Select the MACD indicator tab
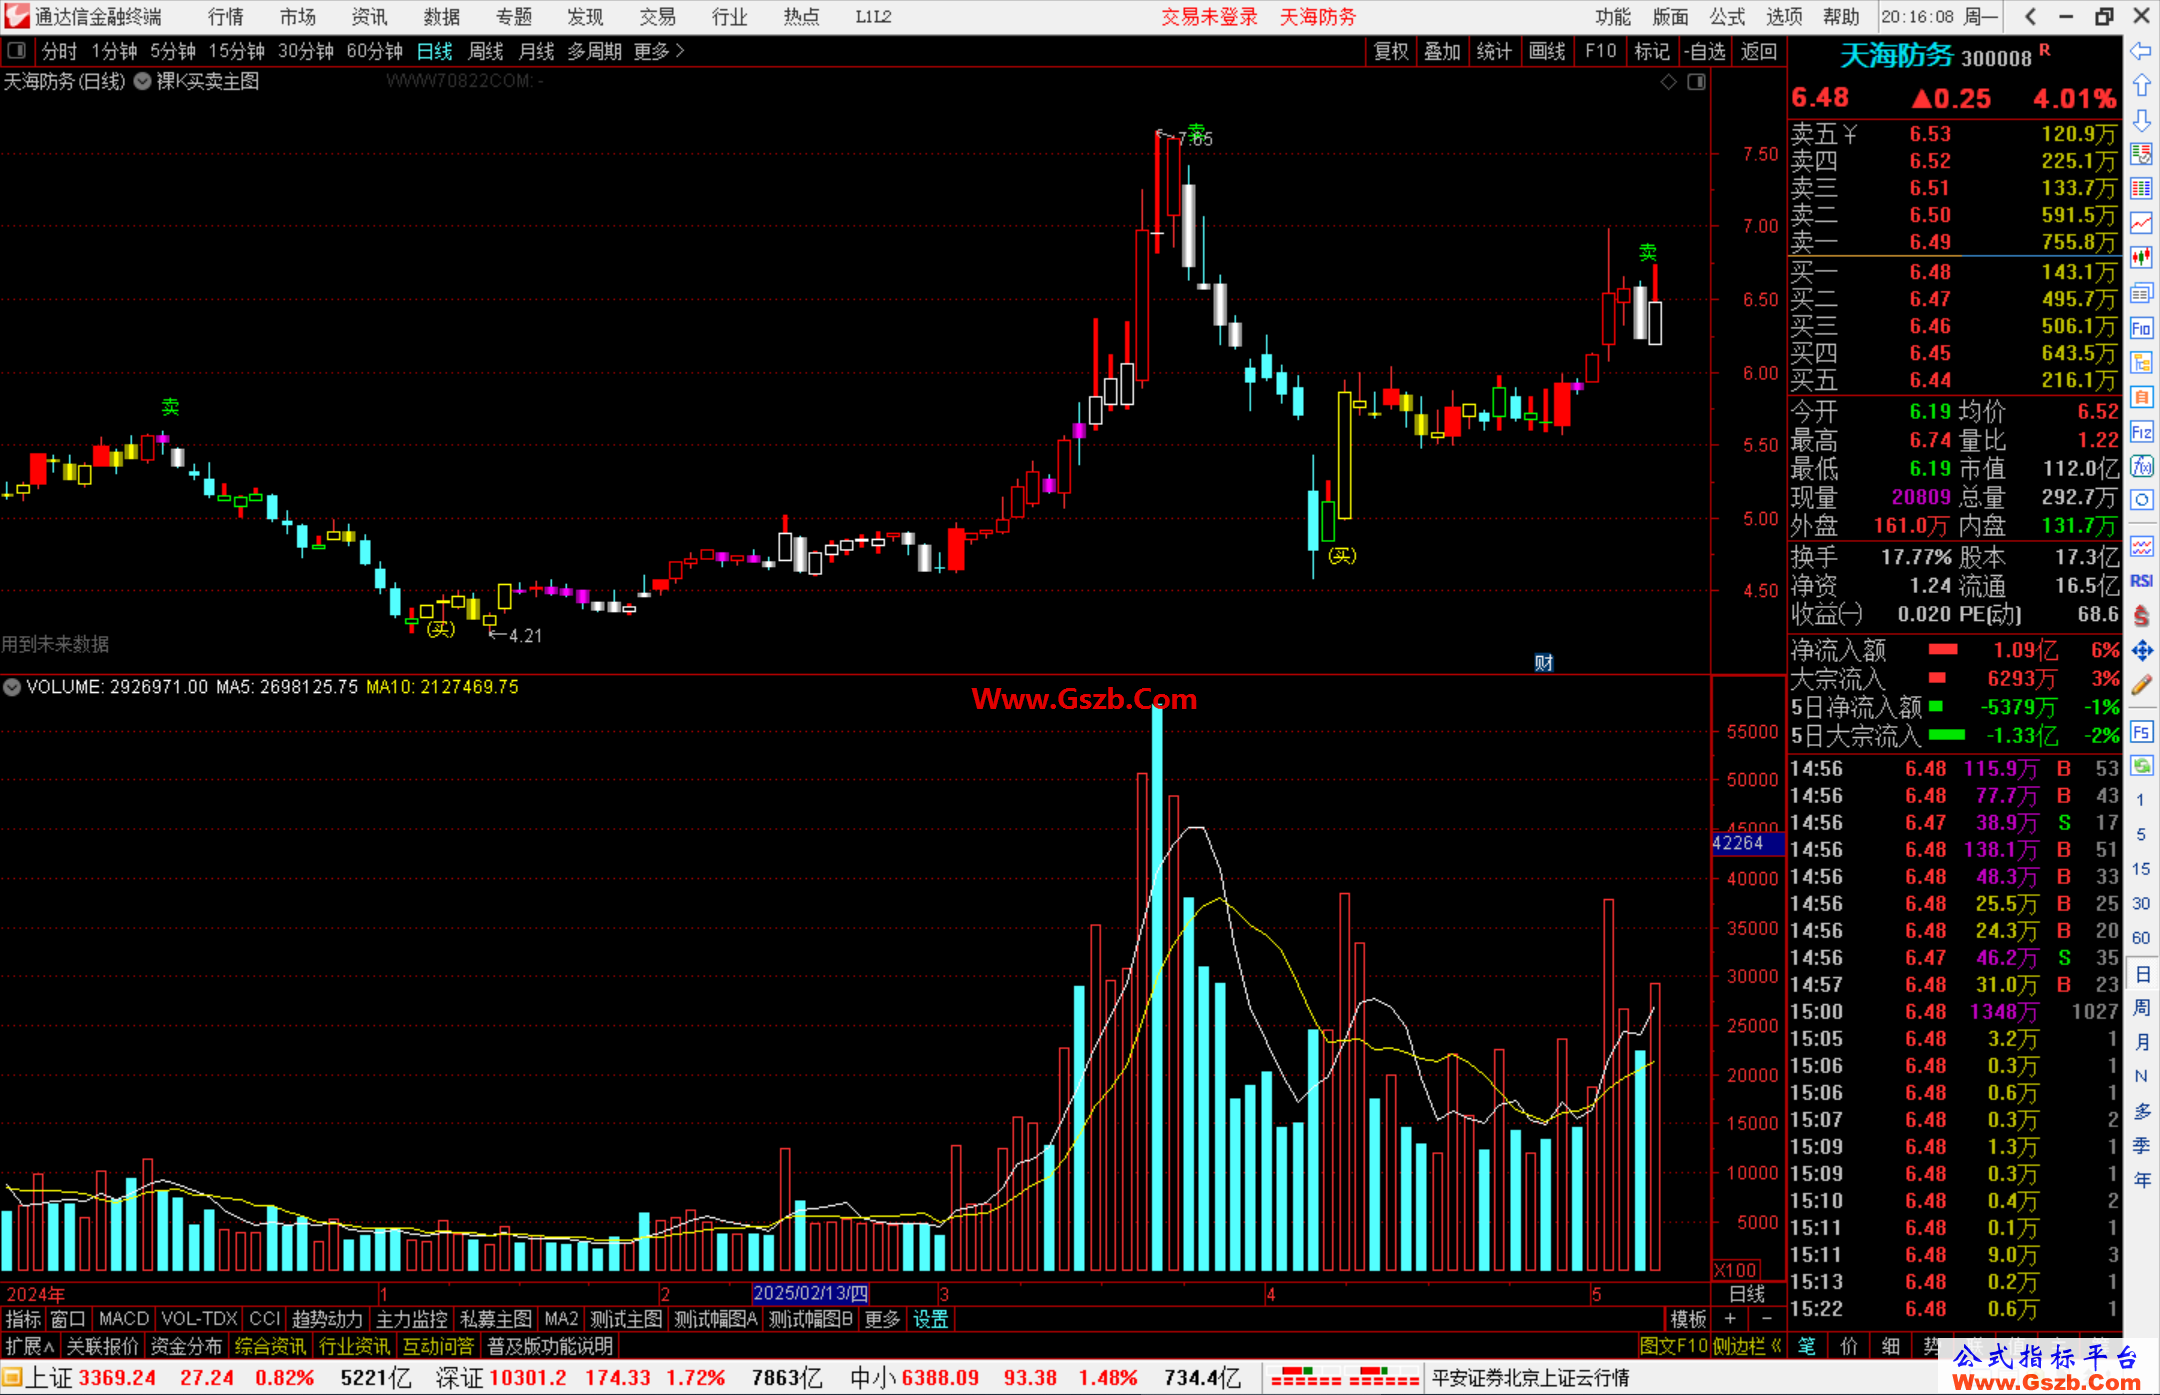The width and height of the screenshot is (2160, 1395). click(x=123, y=1319)
